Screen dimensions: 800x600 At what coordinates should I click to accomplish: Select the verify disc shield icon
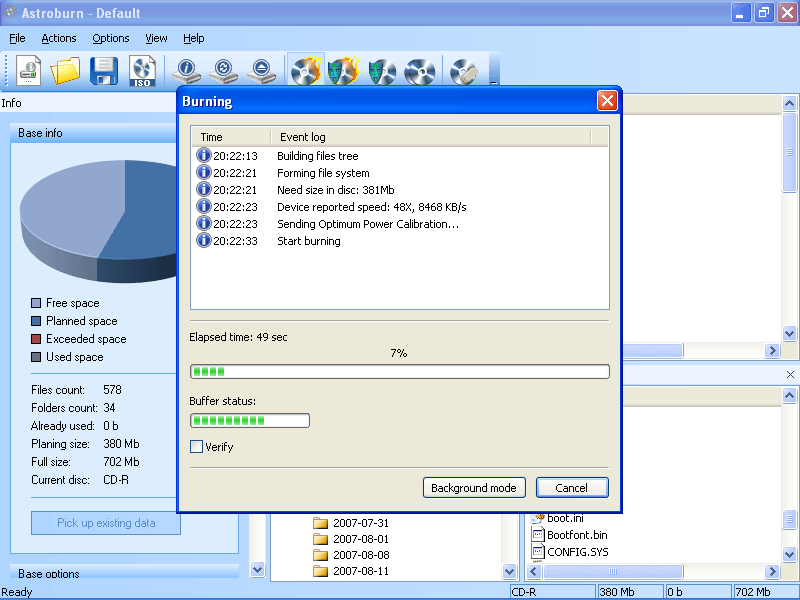tap(381, 70)
